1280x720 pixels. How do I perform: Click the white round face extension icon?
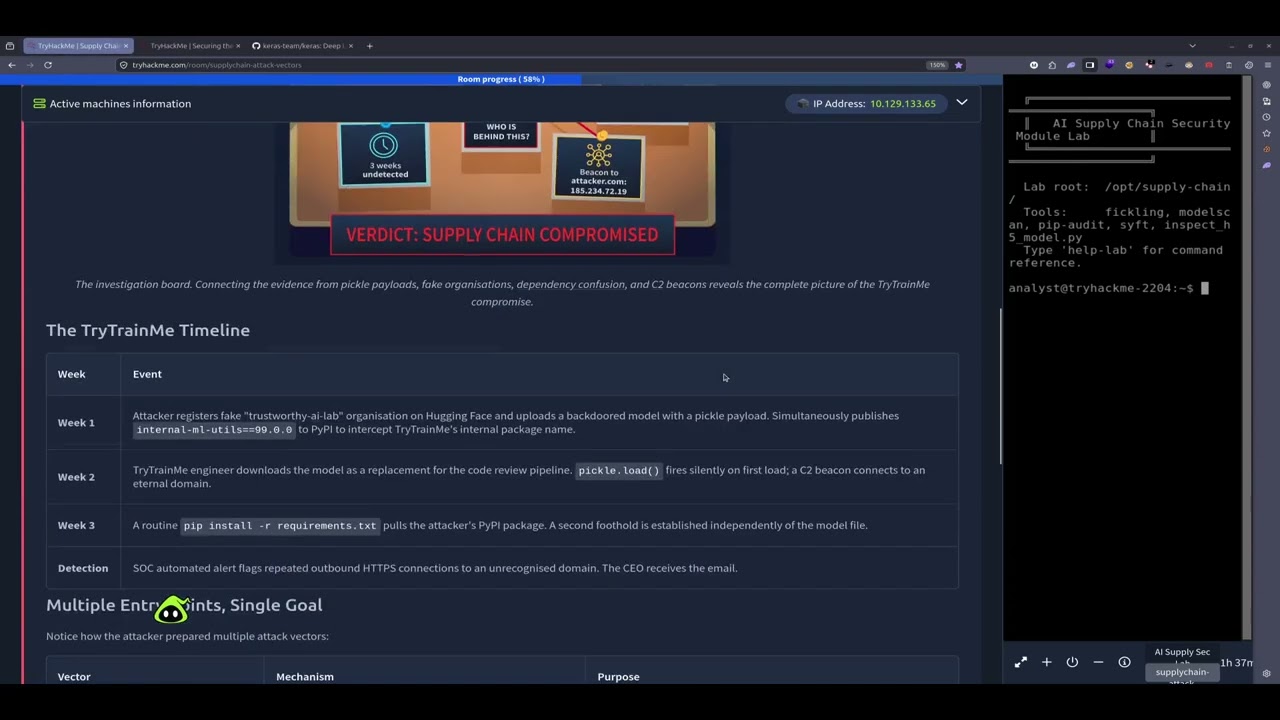coord(1034,65)
